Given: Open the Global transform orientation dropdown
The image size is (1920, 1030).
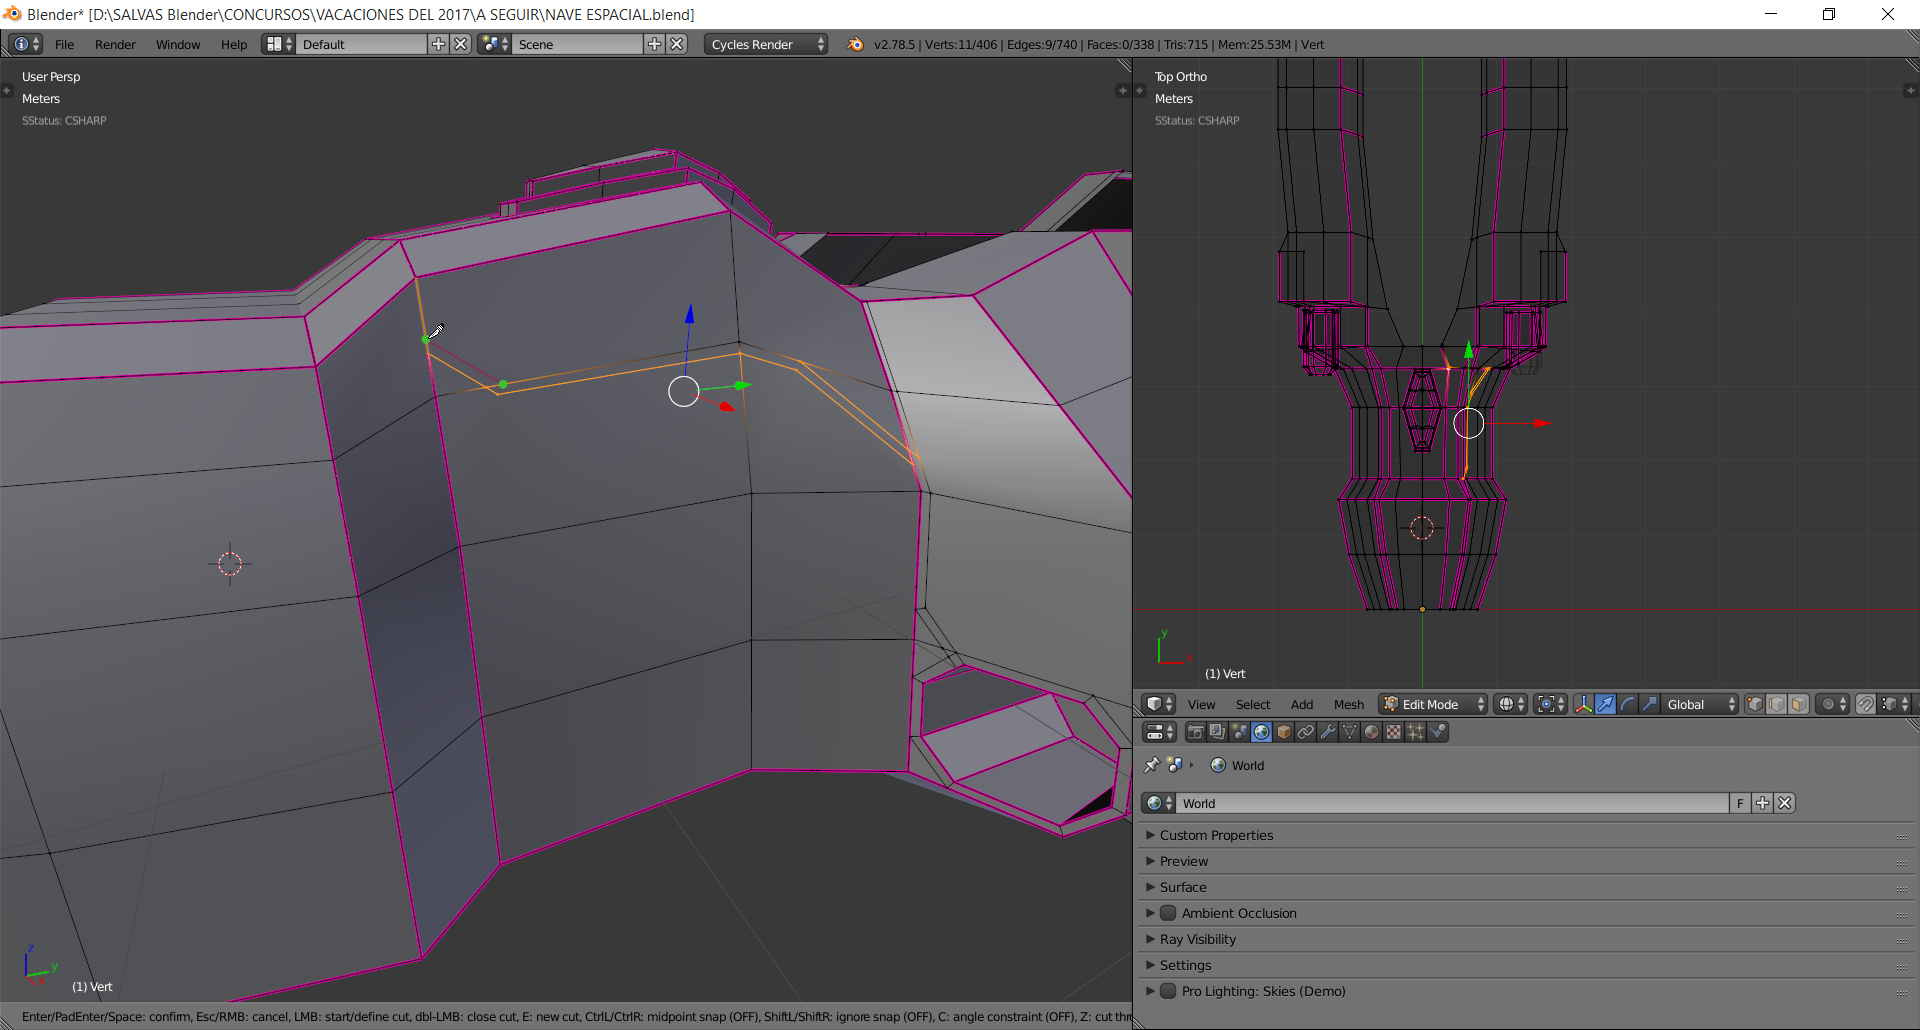Looking at the screenshot, I should coord(1700,704).
